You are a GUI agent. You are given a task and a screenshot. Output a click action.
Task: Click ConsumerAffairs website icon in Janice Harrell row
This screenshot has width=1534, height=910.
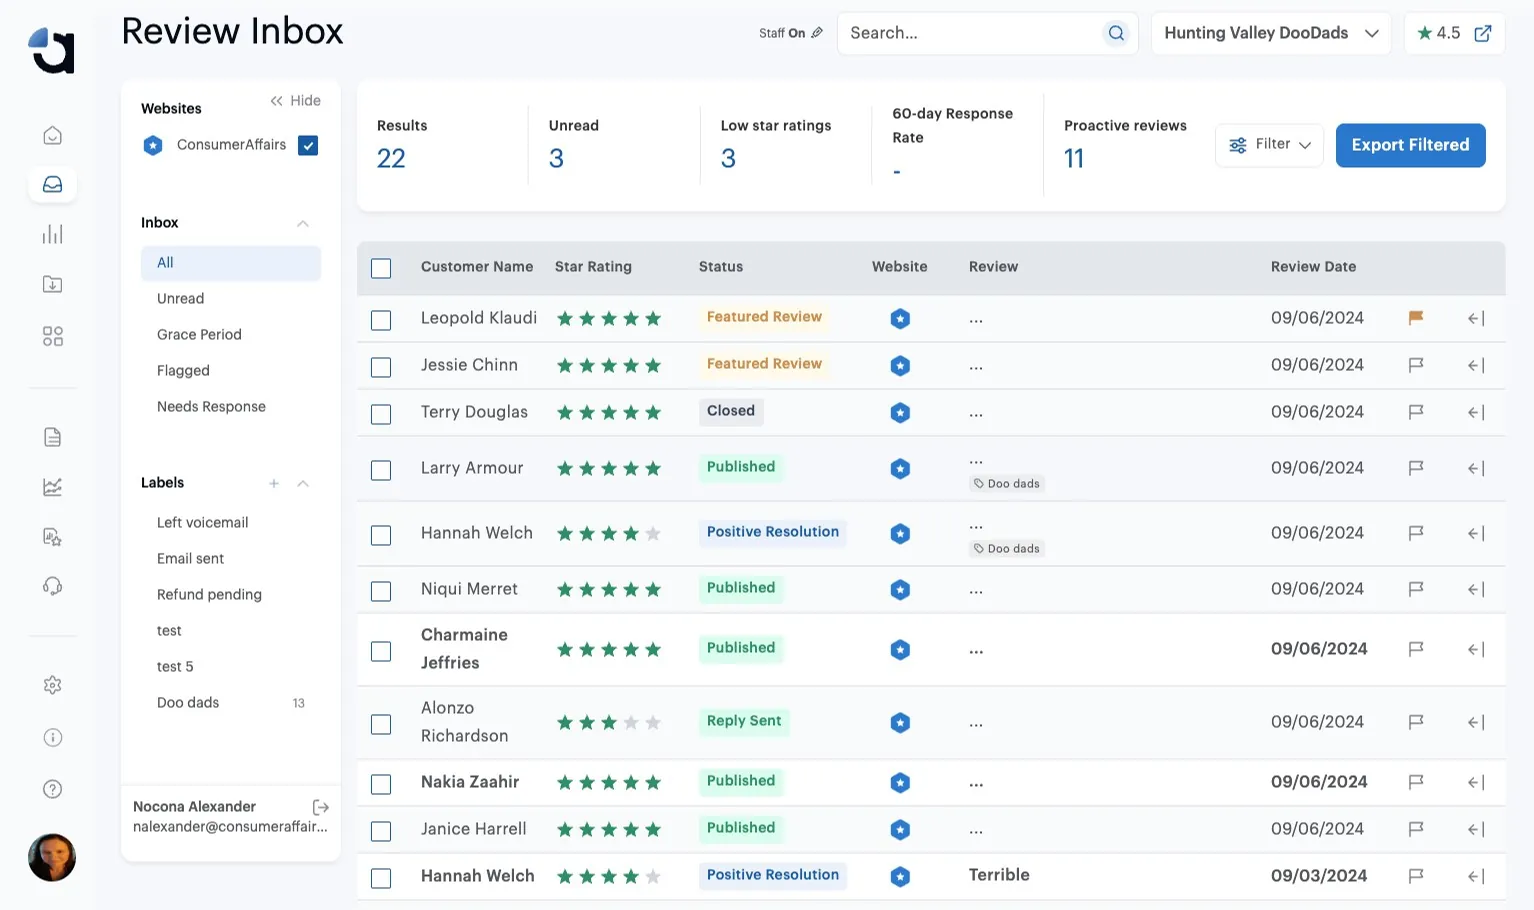pos(900,830)
